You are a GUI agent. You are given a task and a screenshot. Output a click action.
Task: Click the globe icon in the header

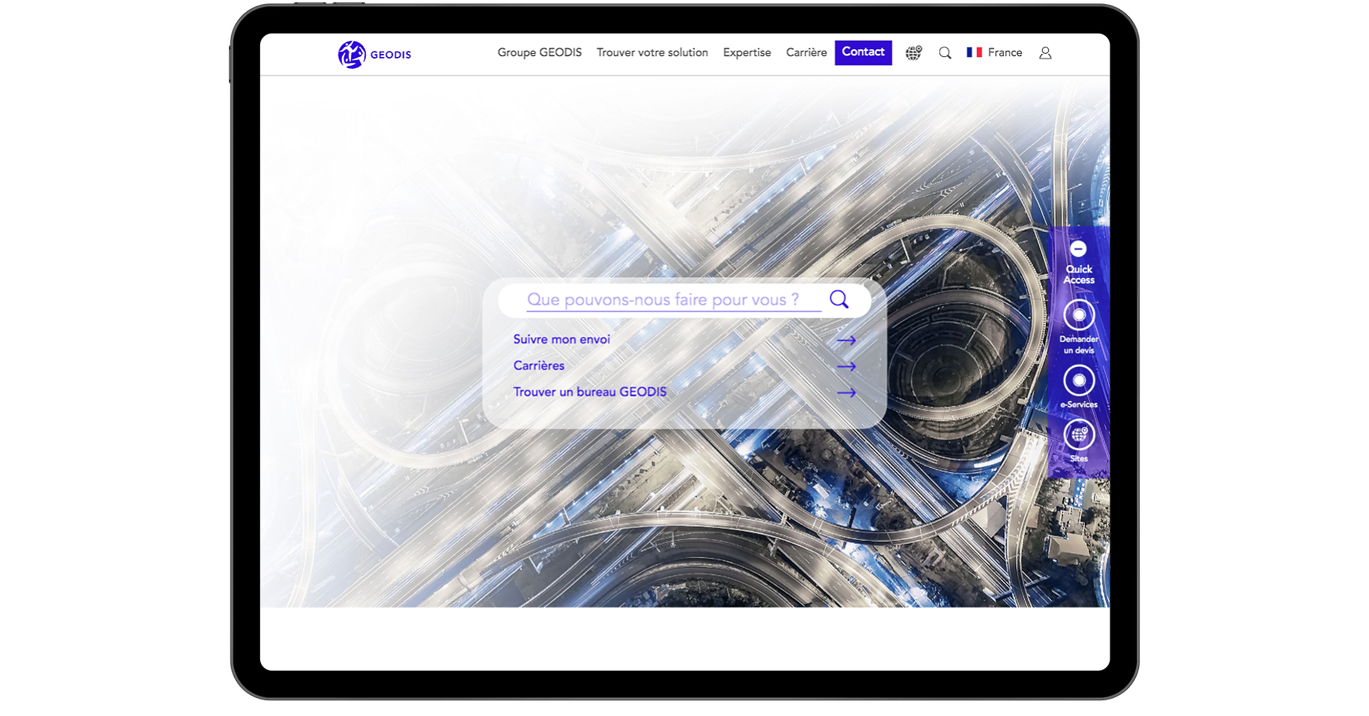[913, 53]
